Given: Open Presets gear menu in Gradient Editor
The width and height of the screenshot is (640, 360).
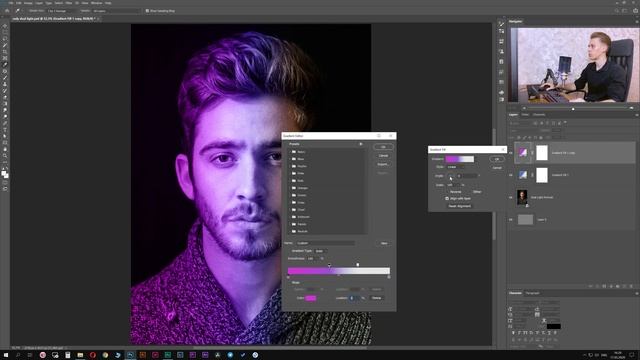Looking at the screenshot, I should tap(360, 144).
